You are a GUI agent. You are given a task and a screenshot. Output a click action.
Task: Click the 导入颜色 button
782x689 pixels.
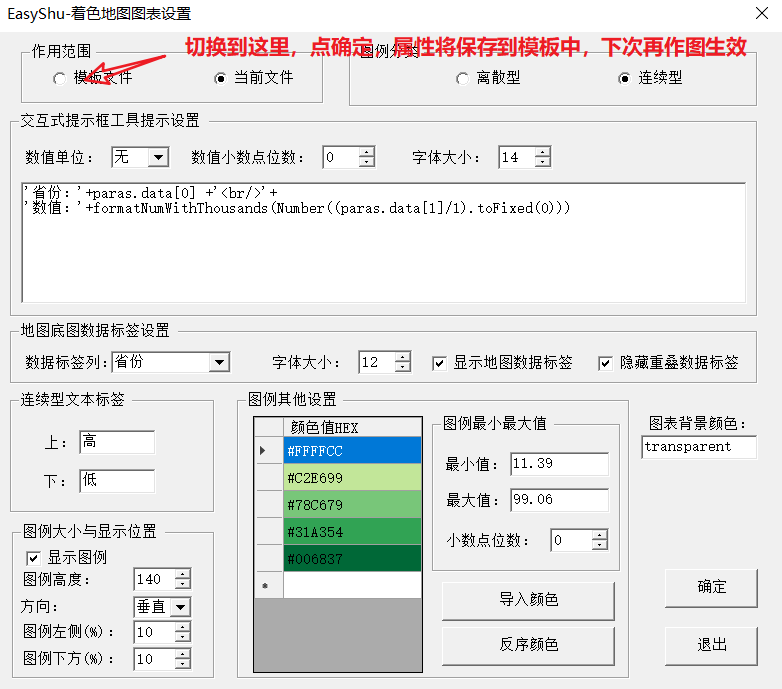528,600
